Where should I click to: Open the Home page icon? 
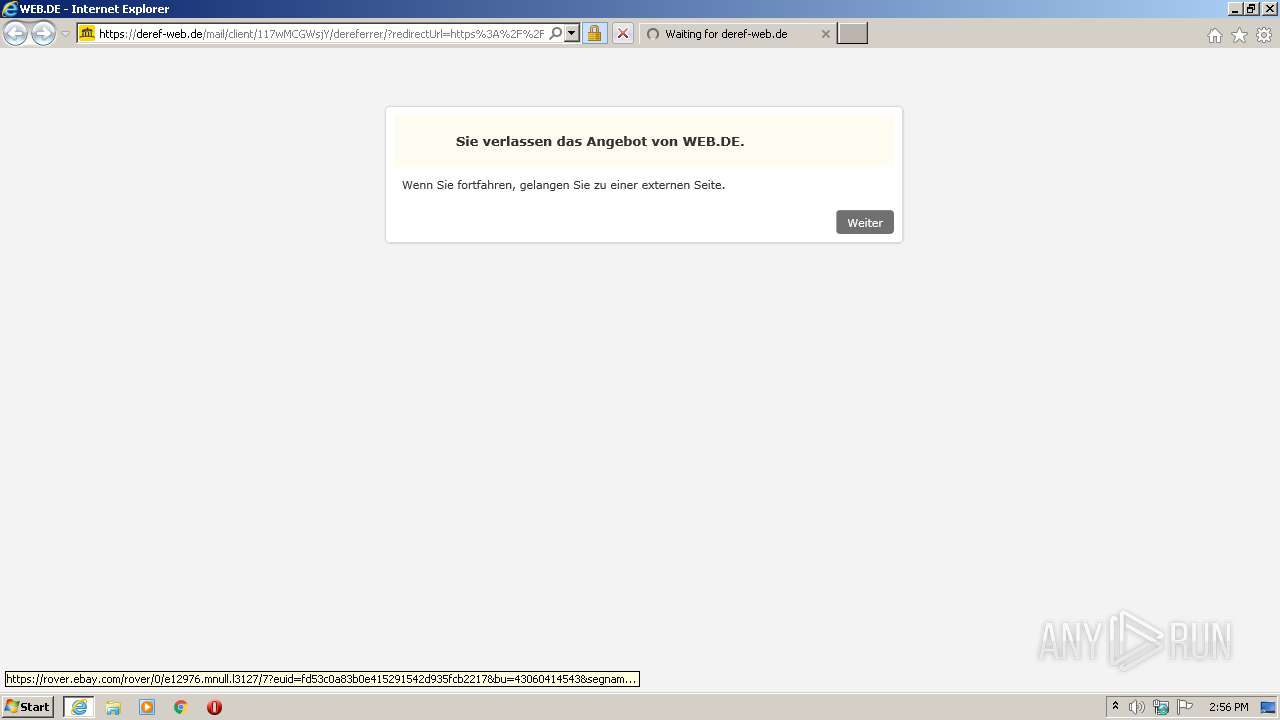tap(1214, 35)
